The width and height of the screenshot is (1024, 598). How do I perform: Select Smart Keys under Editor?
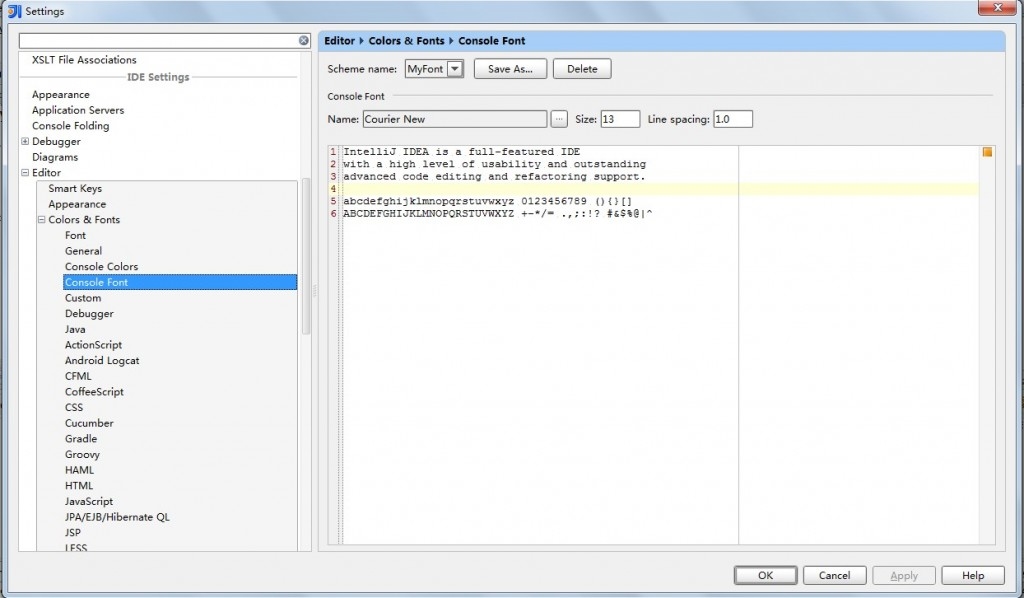75,189
